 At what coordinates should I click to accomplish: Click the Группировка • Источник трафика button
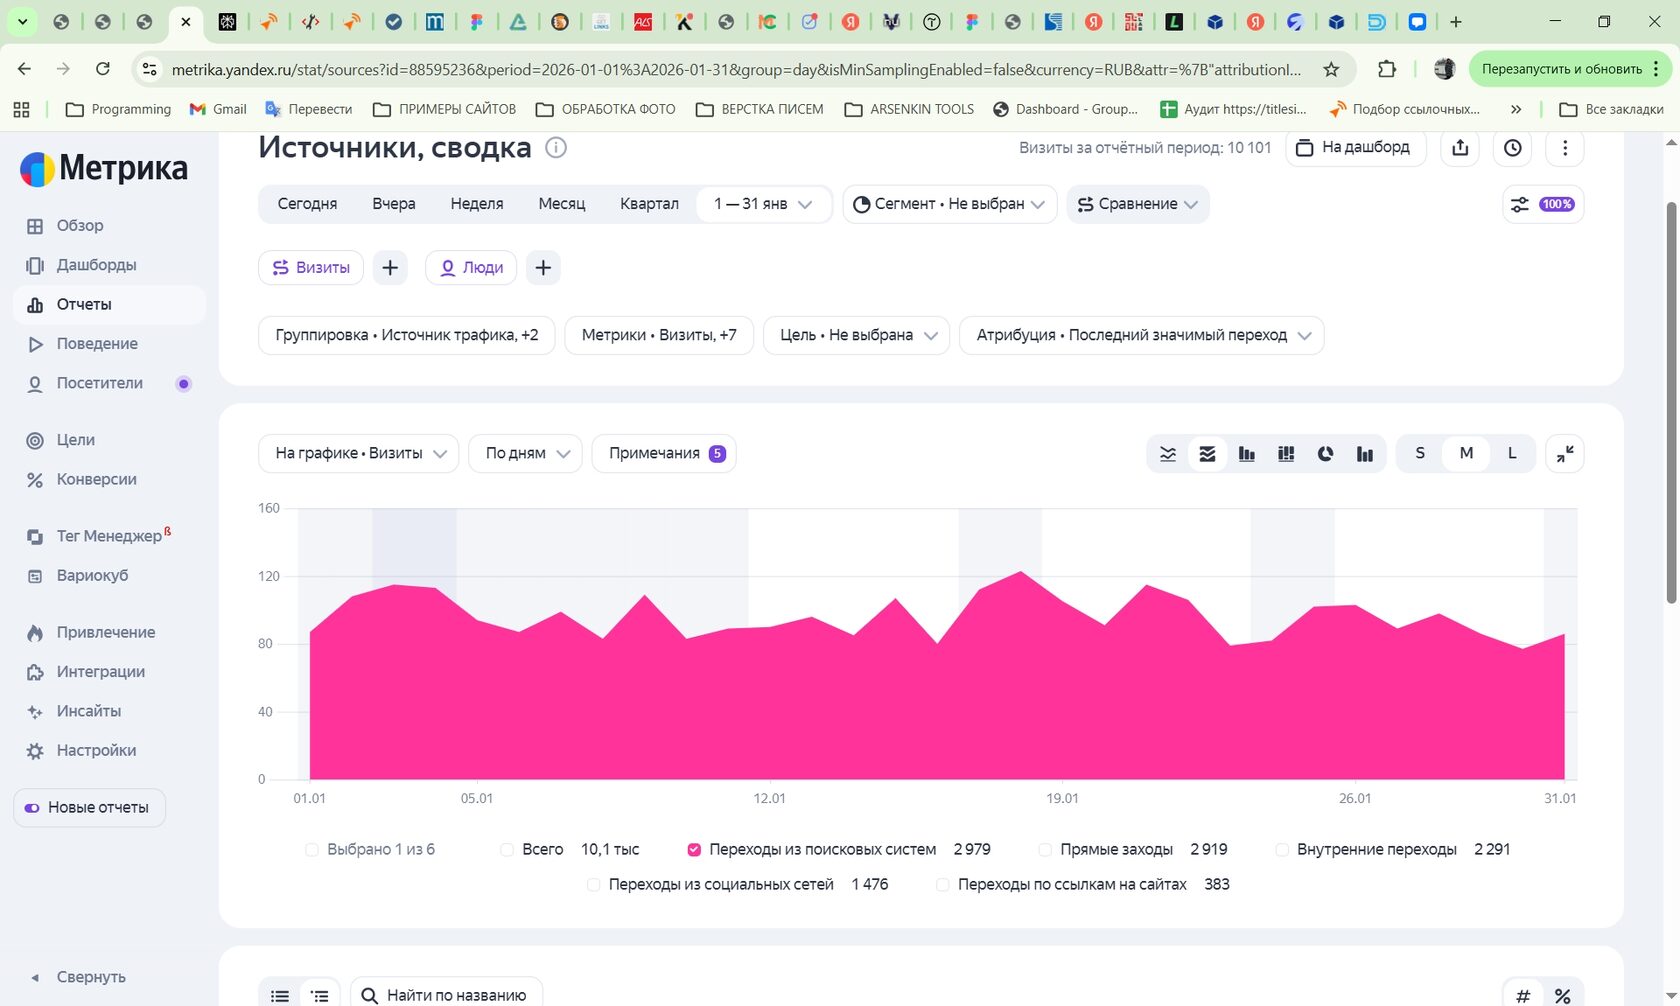(x=407, y=335)
